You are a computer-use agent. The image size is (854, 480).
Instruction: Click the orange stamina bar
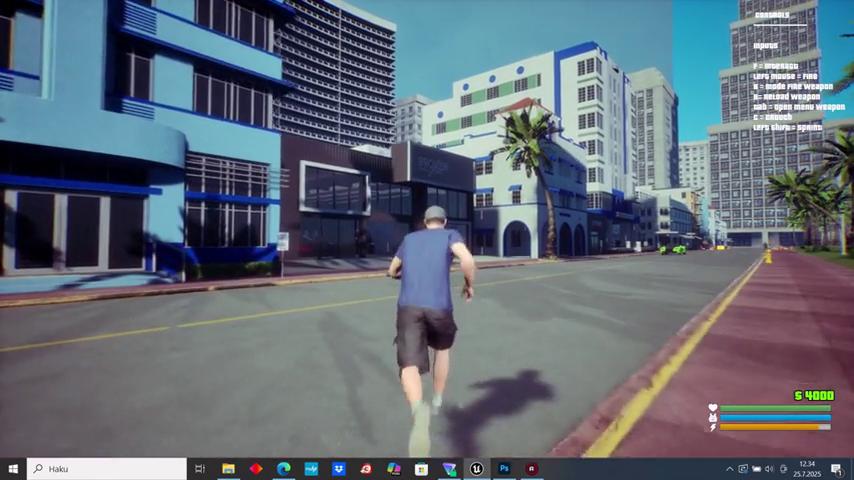pyautogui.click(x=775, y=428)
